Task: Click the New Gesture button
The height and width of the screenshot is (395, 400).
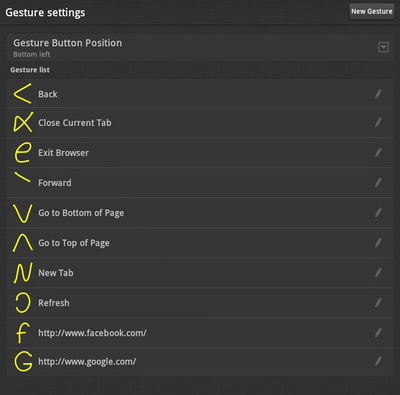Action: (x=372, y=11)
